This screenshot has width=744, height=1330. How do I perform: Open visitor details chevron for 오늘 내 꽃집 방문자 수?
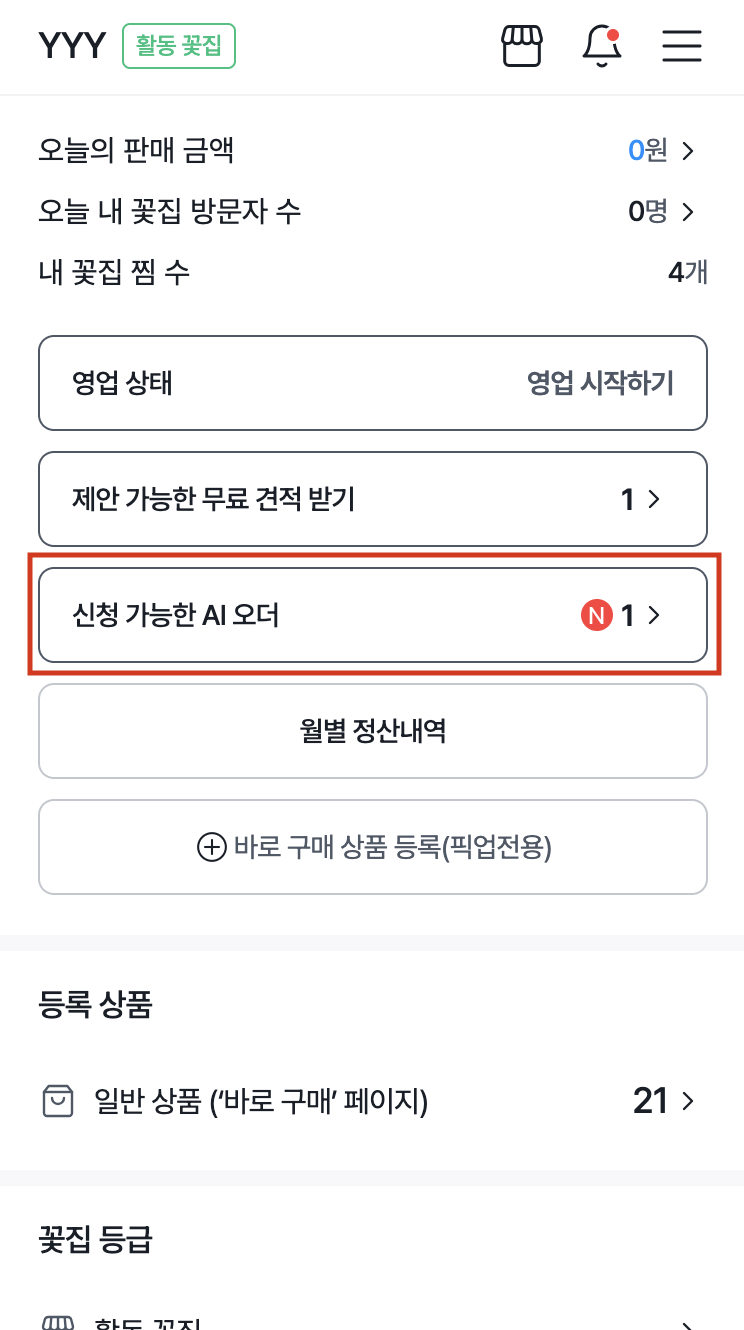[688, 212]
